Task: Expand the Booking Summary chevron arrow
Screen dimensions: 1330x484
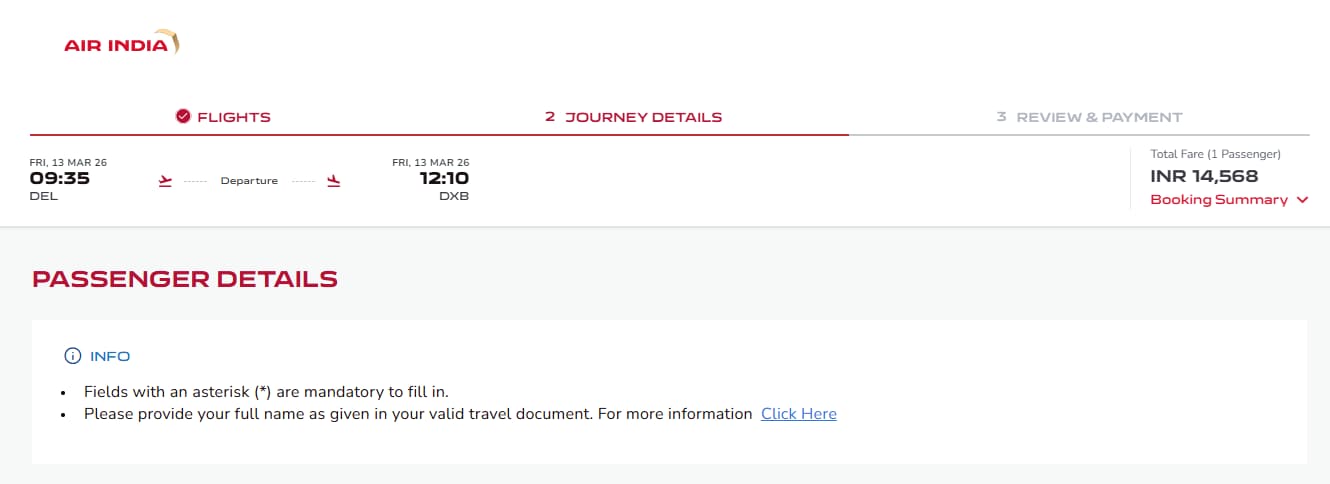Action: coord(1302,200)
